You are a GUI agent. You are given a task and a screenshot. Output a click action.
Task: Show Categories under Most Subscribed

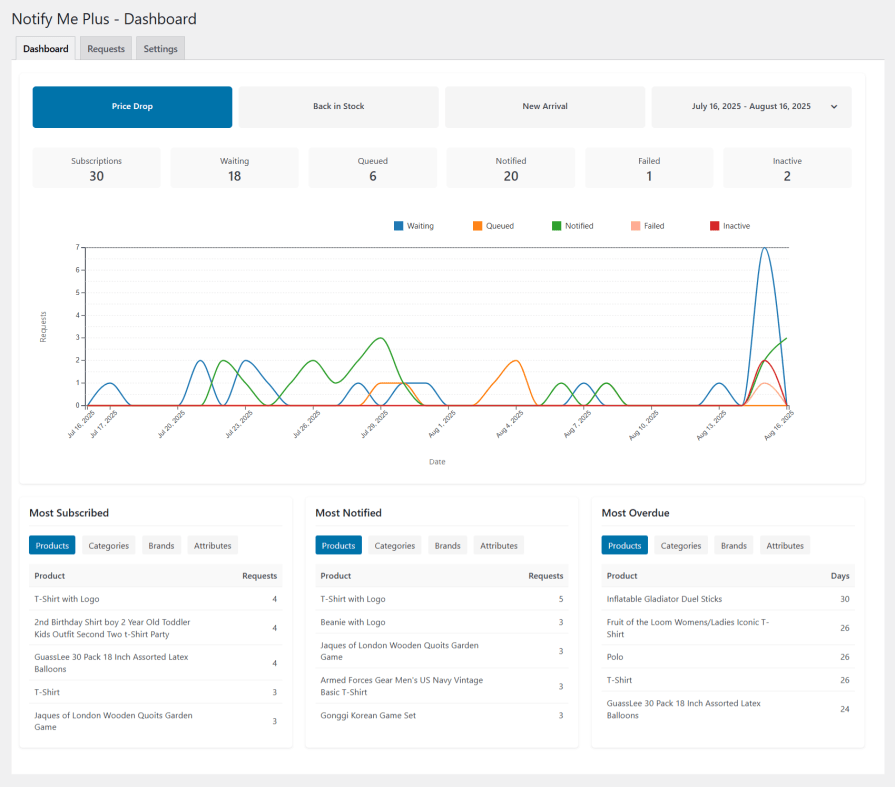click(108, 546)
